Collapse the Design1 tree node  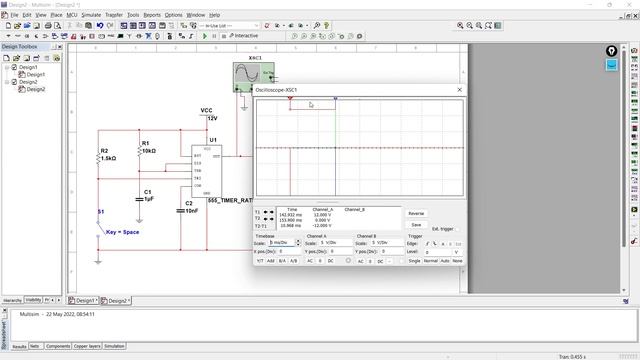pos(7,67)
